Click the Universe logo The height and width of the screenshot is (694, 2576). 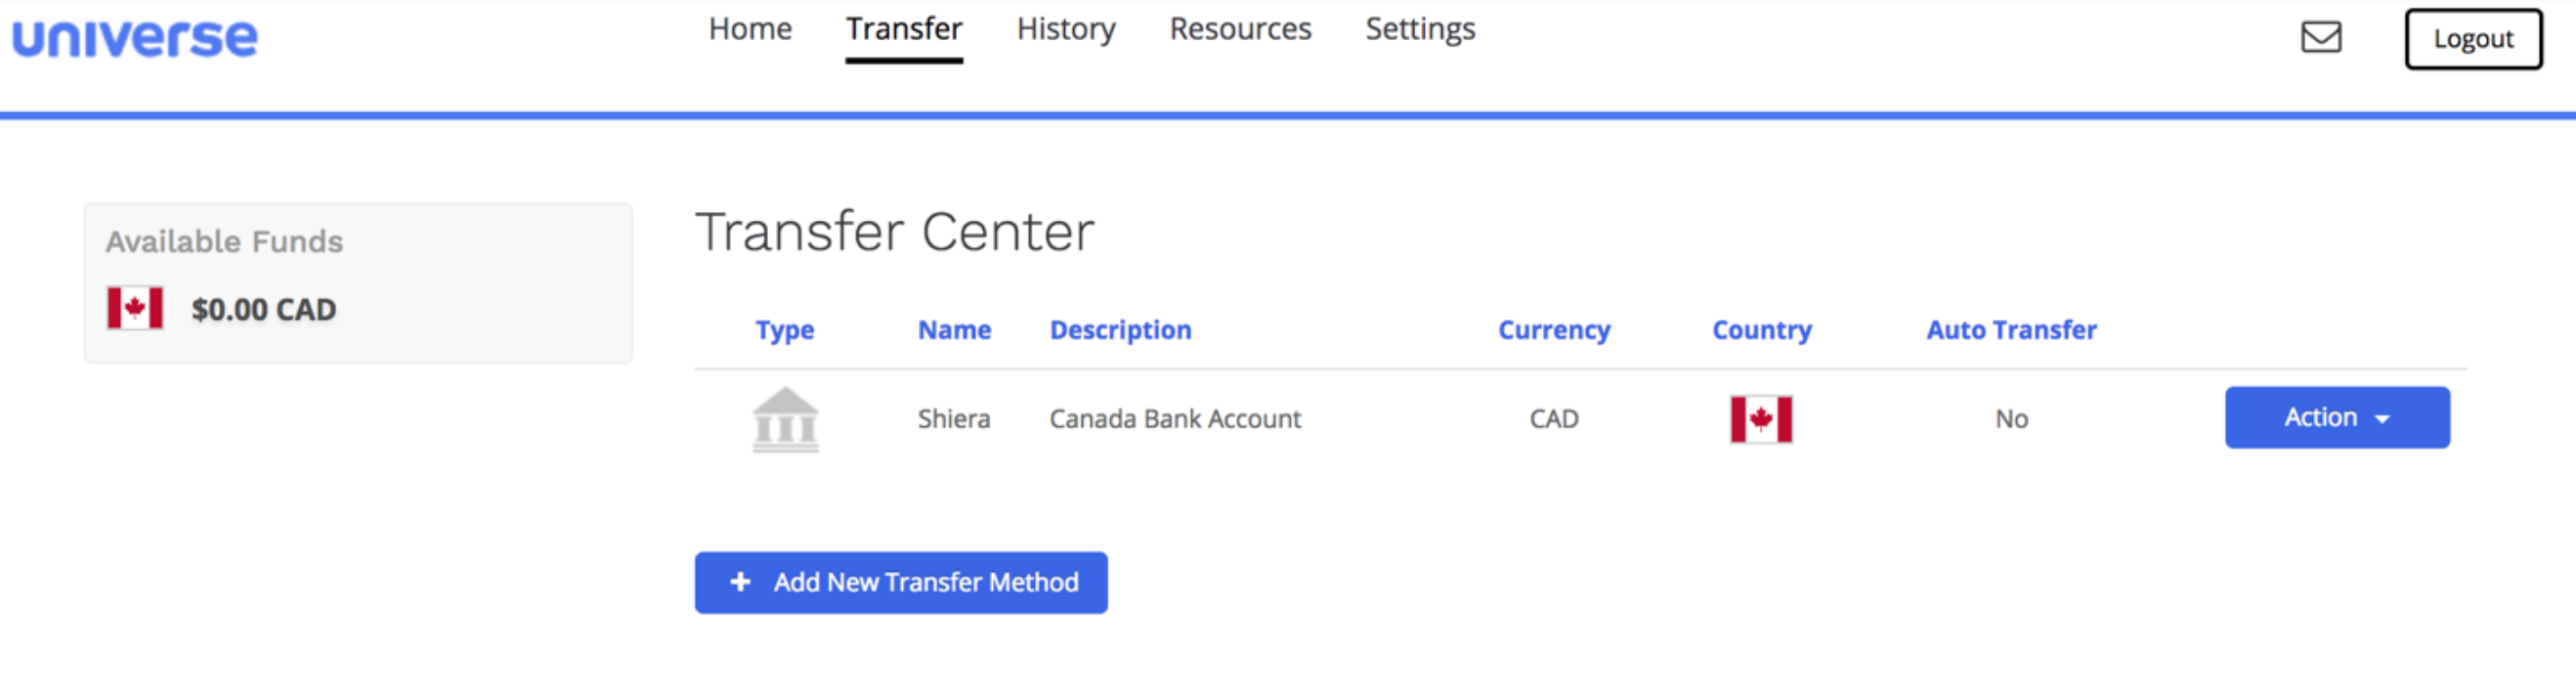(134, 38)
